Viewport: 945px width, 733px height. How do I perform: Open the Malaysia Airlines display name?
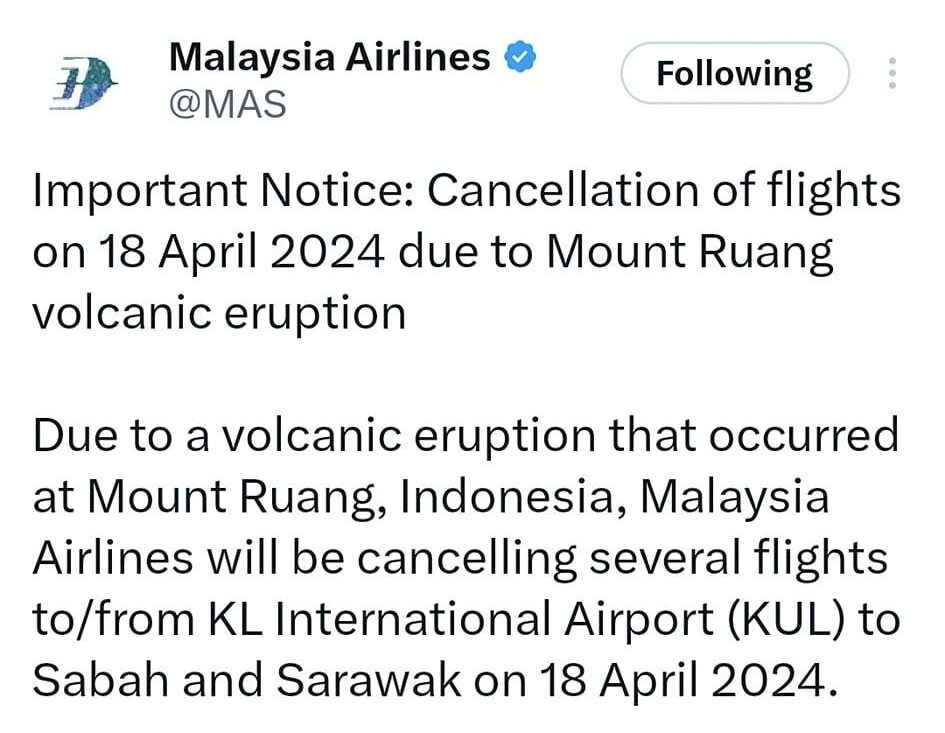click(x=329, y=57)
